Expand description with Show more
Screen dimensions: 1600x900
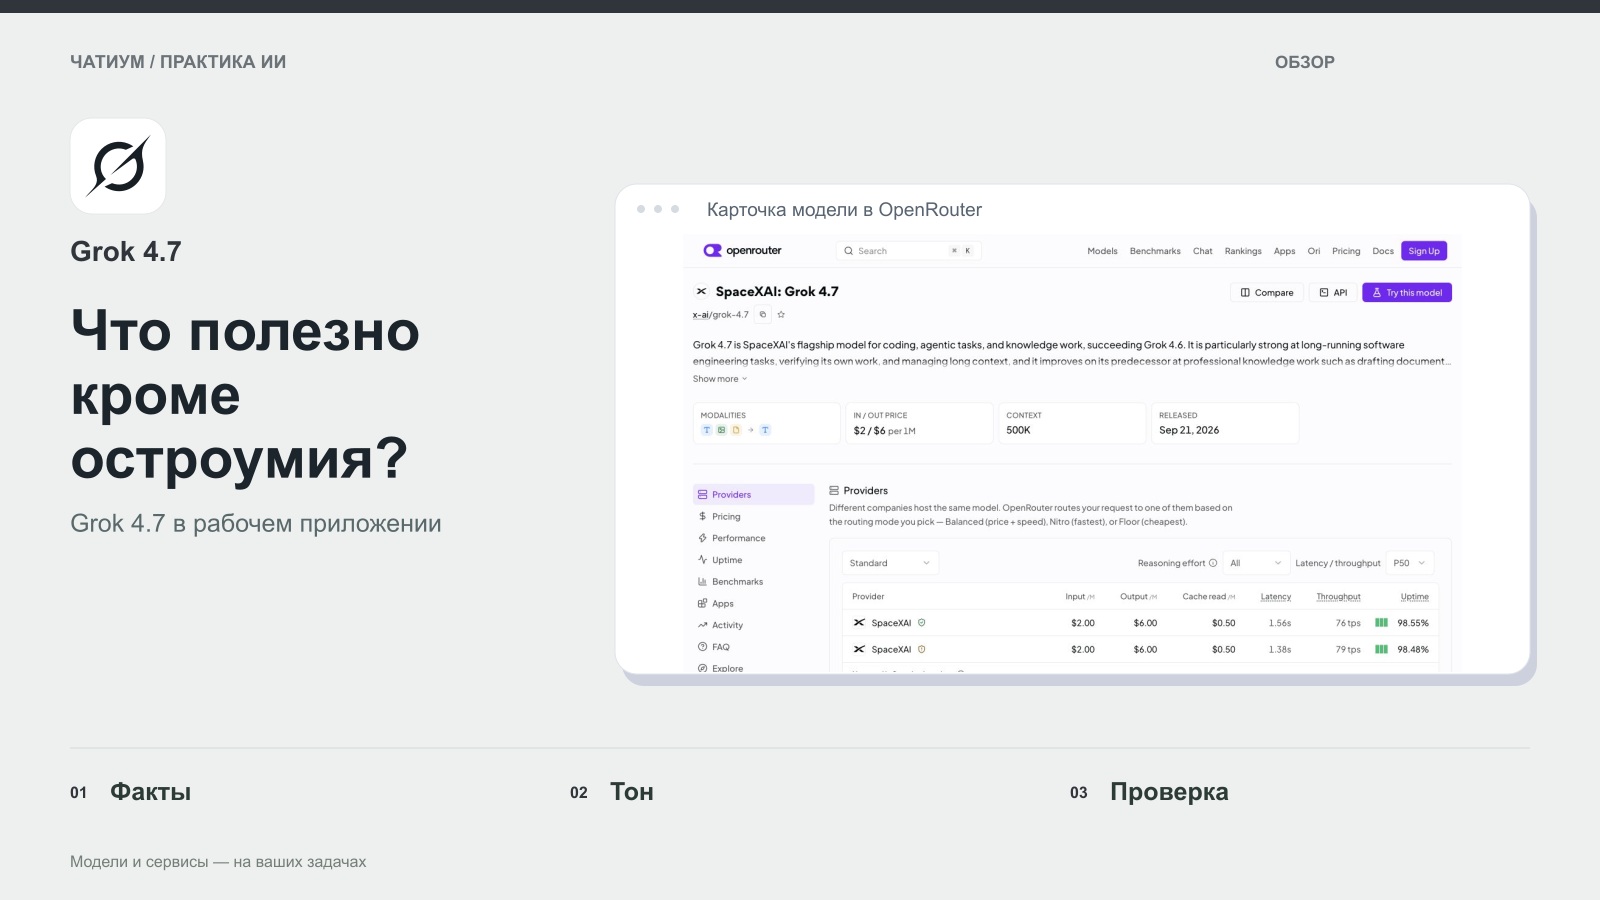coord(720,379)
